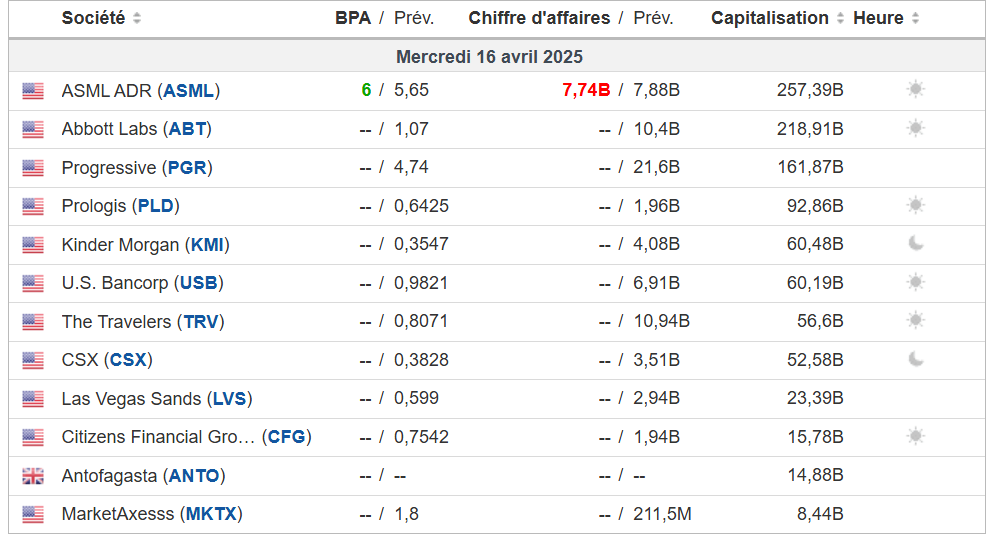
Task: Open the MKTX ticker link
Action: pos(211,515)
